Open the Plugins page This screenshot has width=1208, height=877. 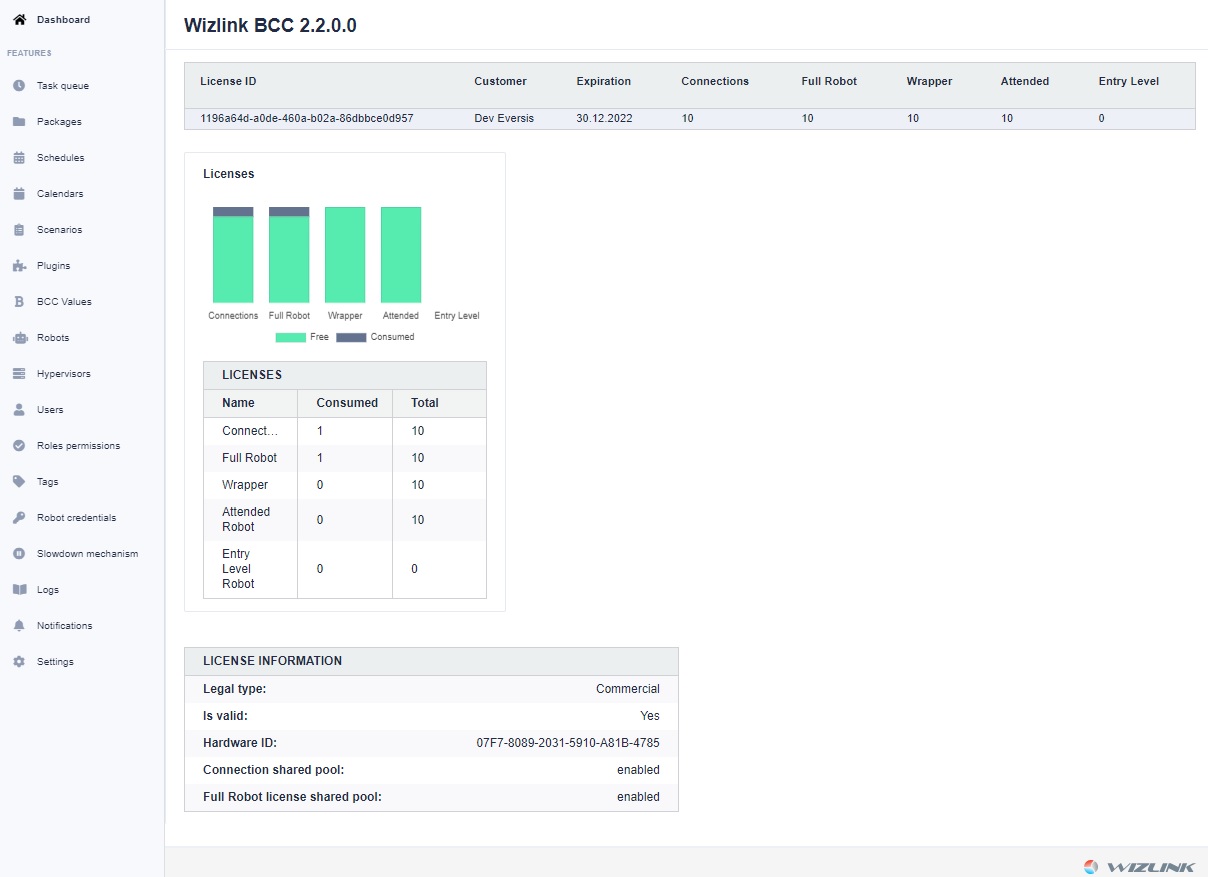coord(54,266)
